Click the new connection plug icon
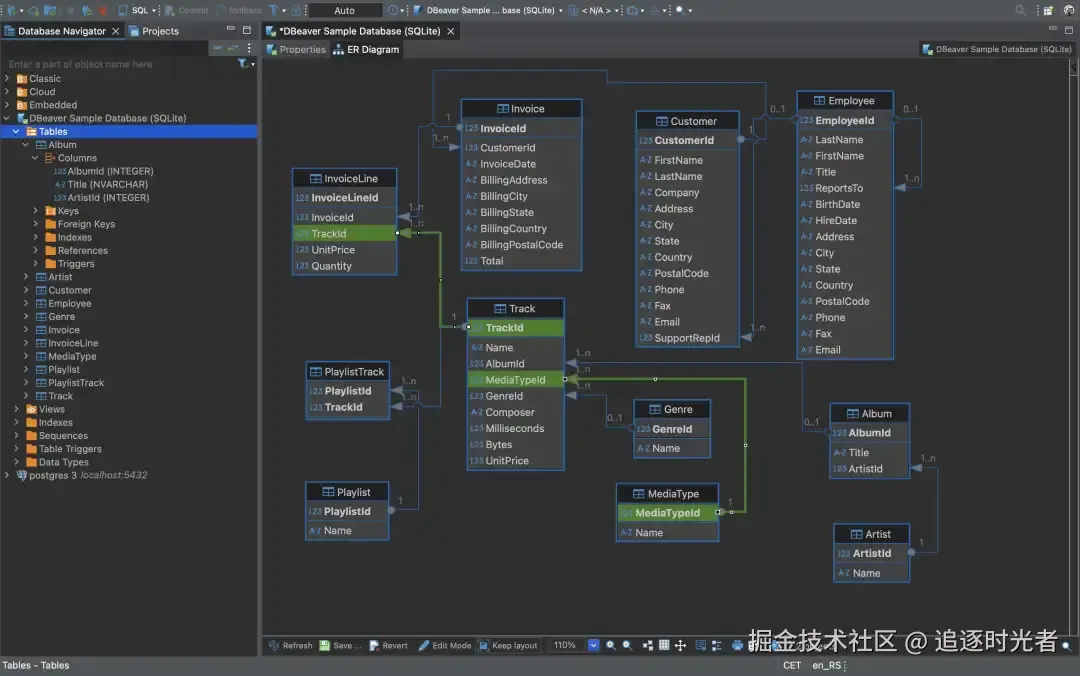The height and width of the screenshot is (676, 1080). [x=10, y=10]
